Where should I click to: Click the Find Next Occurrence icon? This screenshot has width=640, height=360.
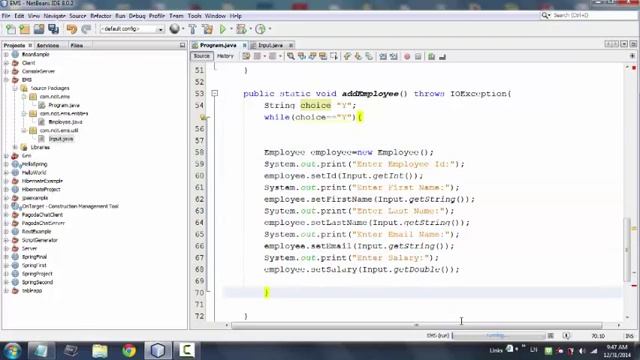[312, 56]
